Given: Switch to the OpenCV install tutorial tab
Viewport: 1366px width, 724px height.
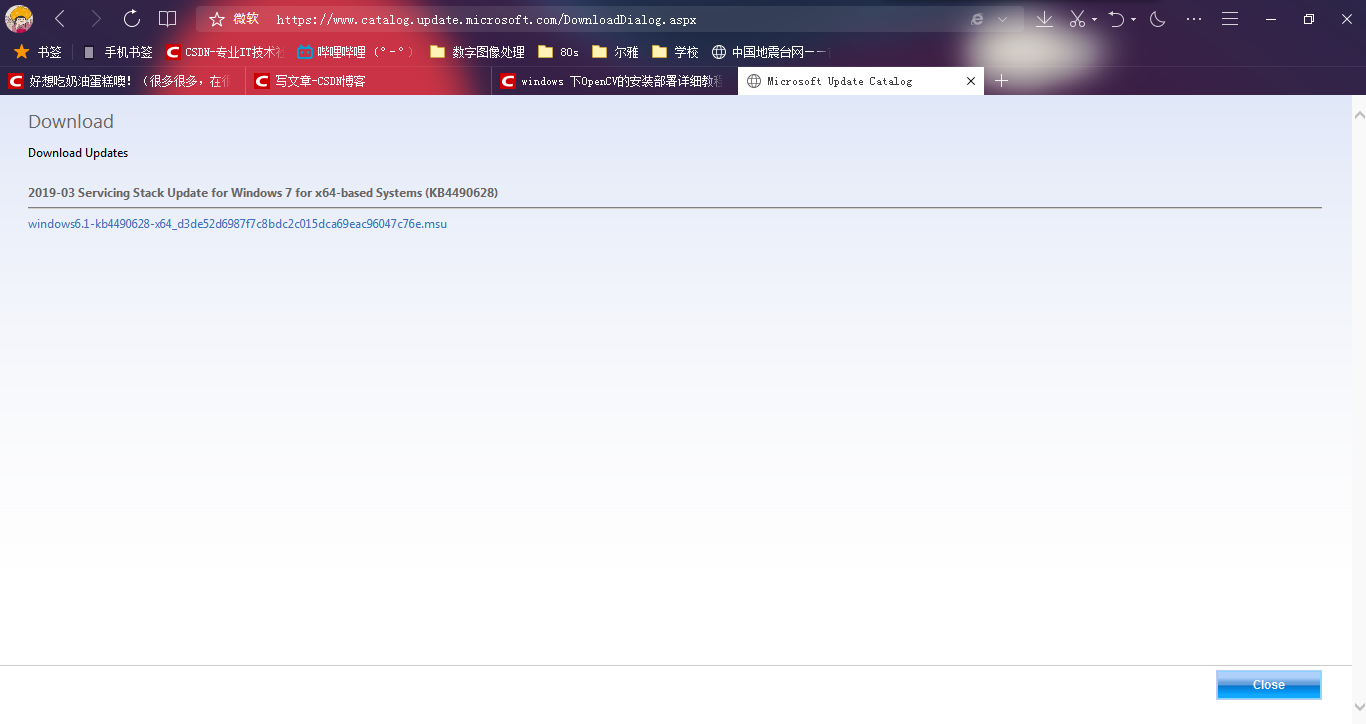Looking at the screenshot, I should tap(614, 81).
